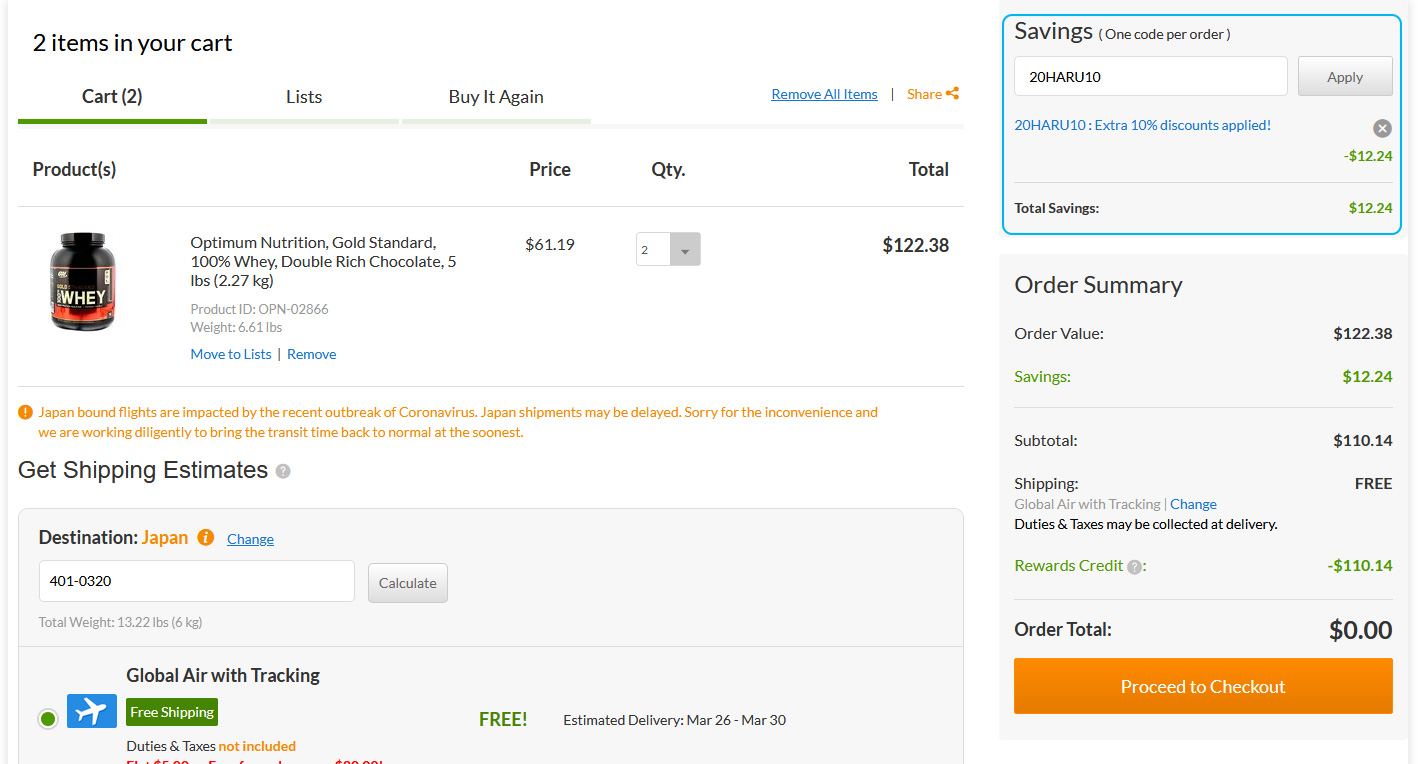The image size is (1421, 764).
Task: Open the quantity dropdown for whey protein
Action: (x=685, y=250)
